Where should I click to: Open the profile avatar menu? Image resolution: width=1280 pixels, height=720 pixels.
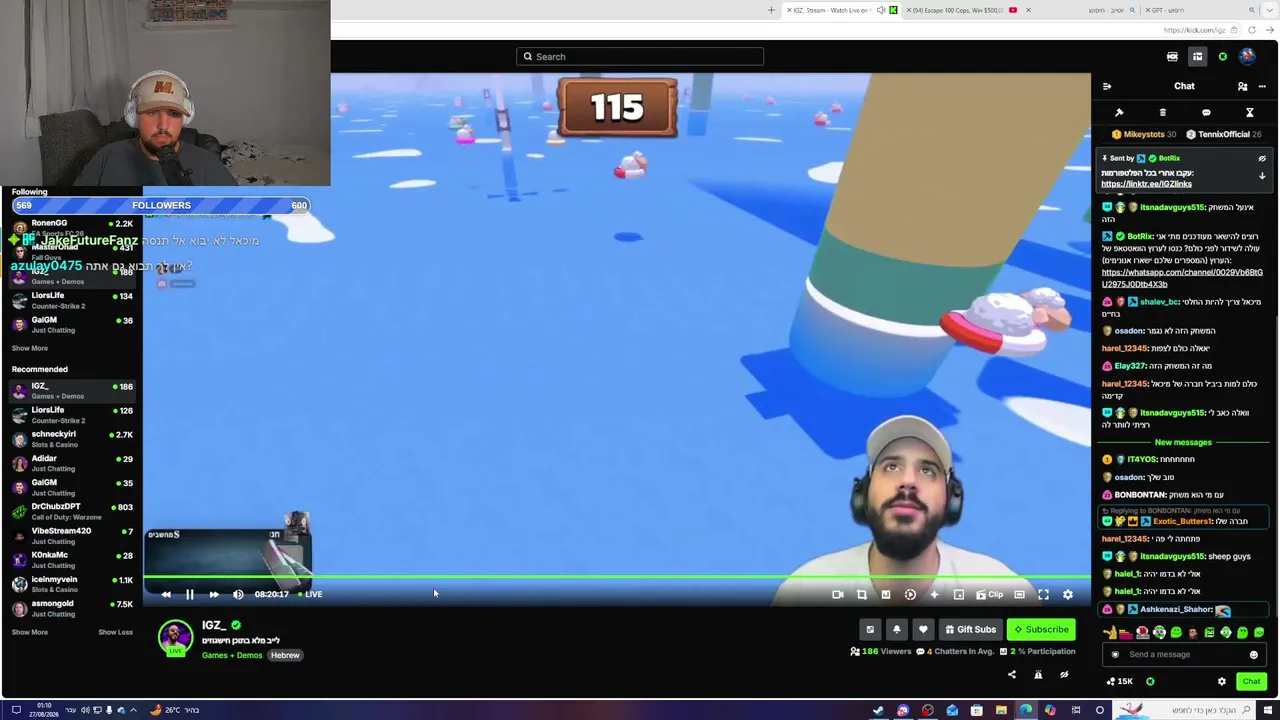coord(1247,56)
